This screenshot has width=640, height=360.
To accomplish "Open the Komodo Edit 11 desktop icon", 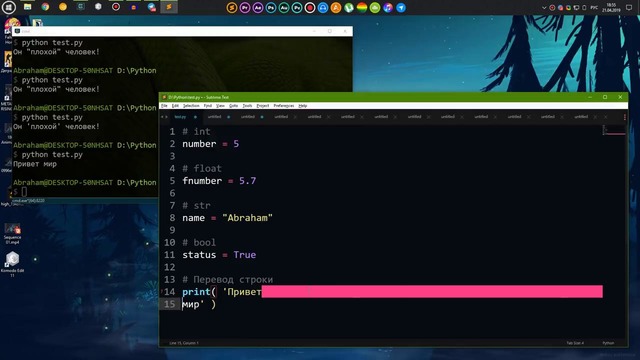I will click(x=12, y=264).
